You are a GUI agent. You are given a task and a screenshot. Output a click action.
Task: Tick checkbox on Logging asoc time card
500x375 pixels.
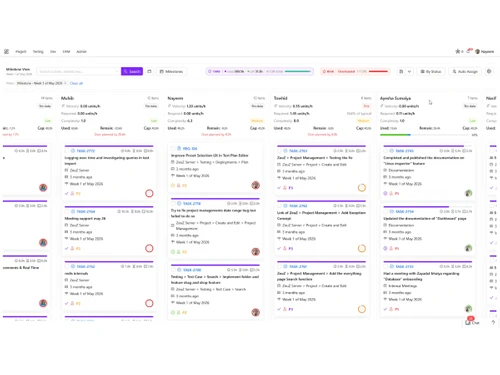click(x=67, y=151)
